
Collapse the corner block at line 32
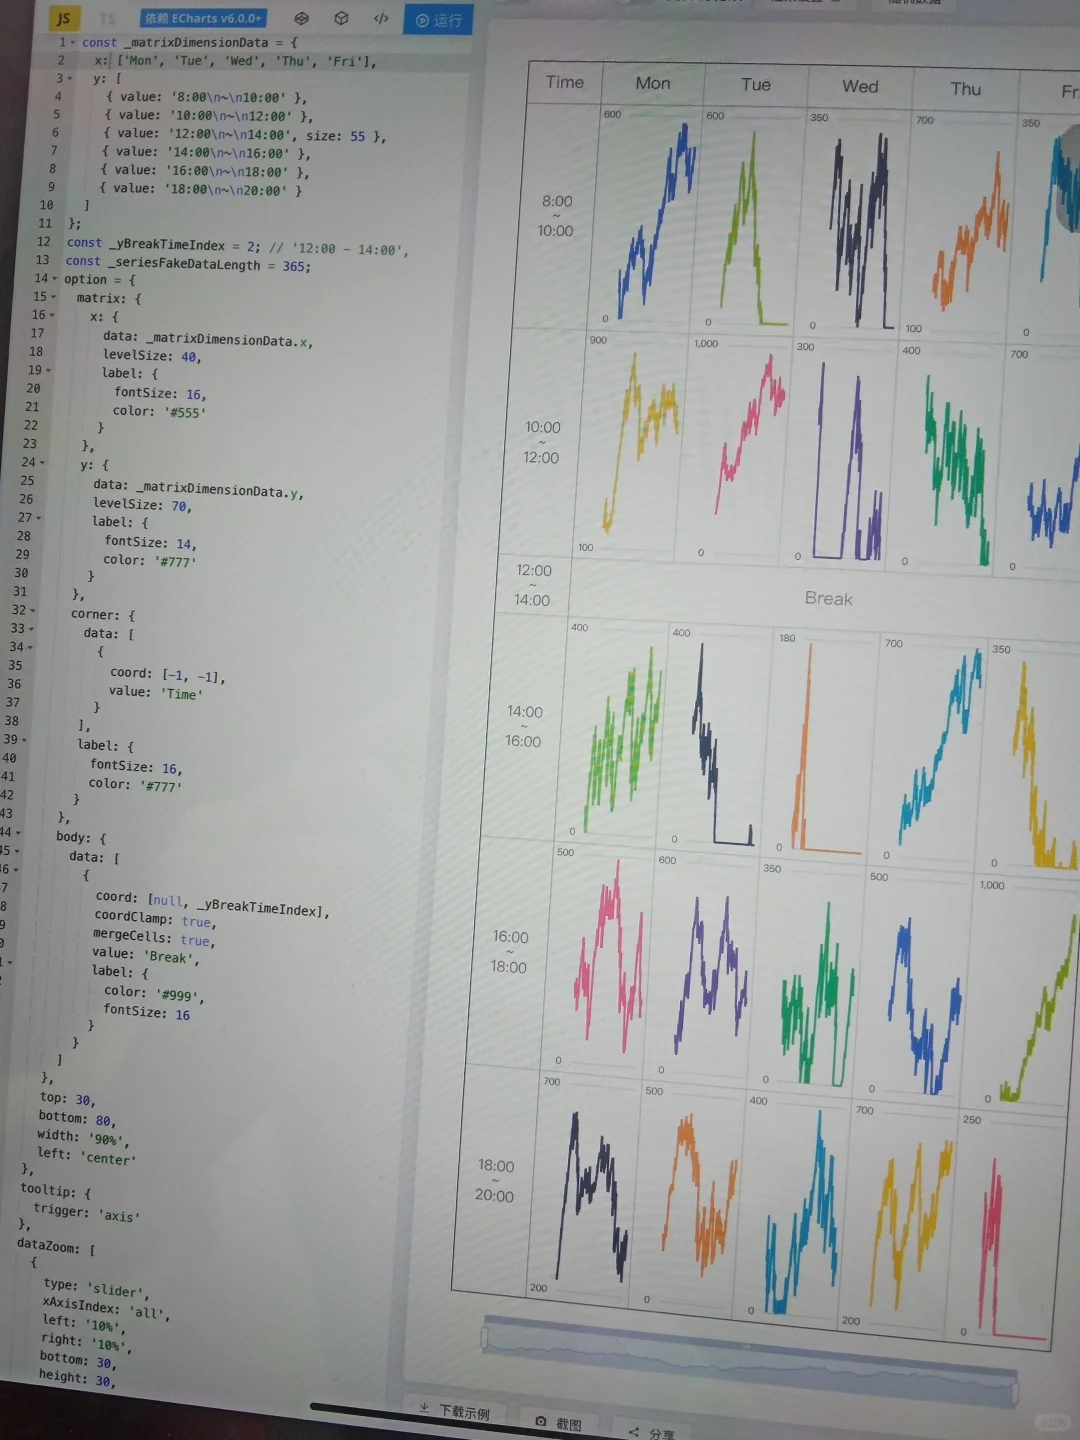point(33,610)
